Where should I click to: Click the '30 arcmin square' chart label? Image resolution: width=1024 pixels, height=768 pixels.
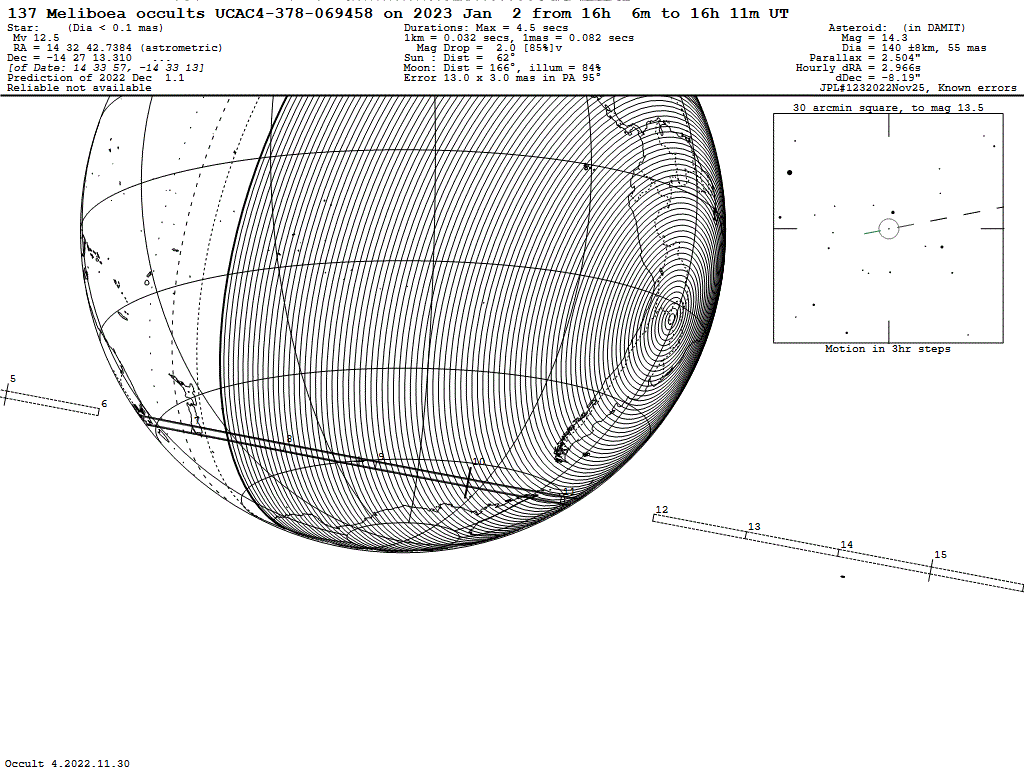[887, 107]
